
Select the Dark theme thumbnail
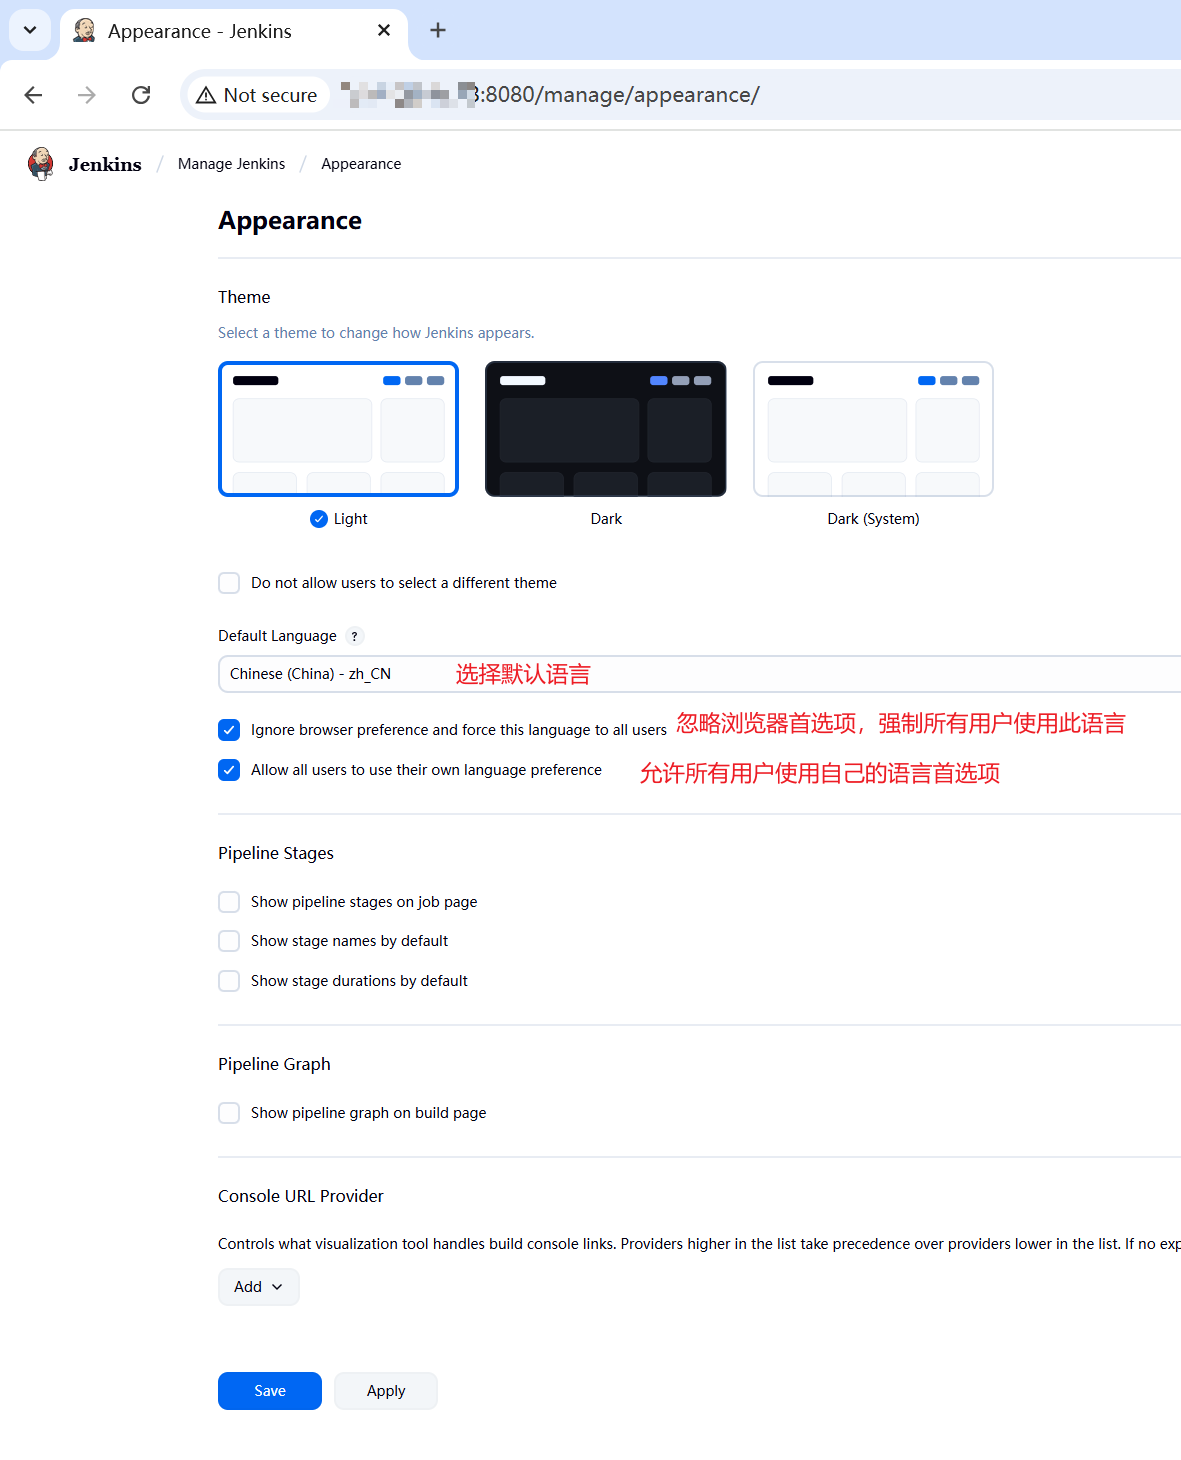pos(606,429)
